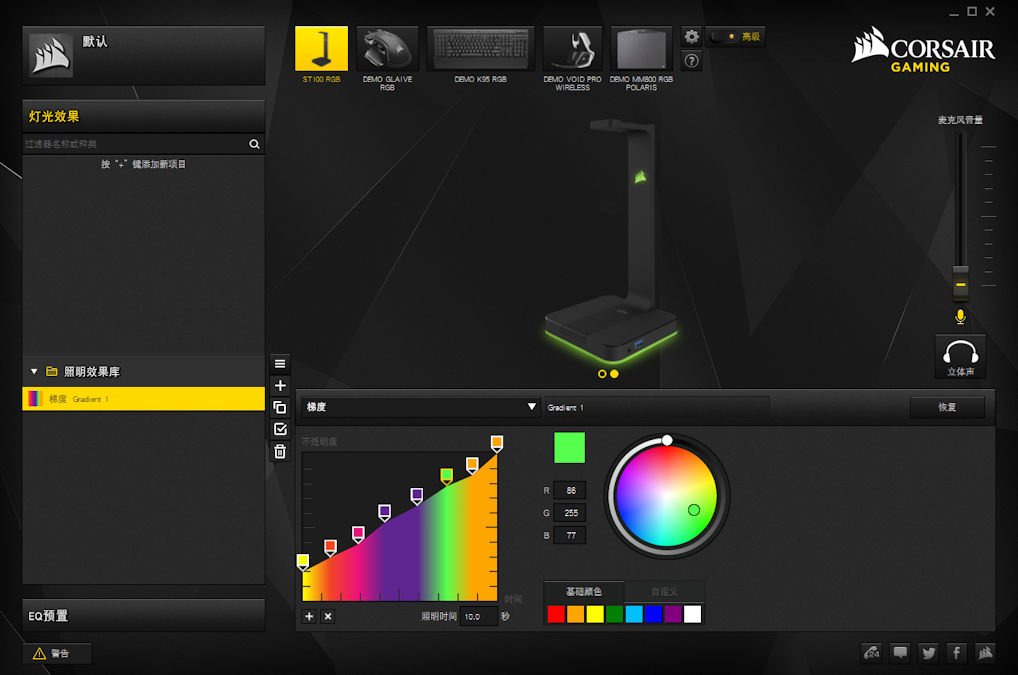Screen dimensions: 1018x675
Task: Focus the lighting effects filter input field
Action: [135, 144]
